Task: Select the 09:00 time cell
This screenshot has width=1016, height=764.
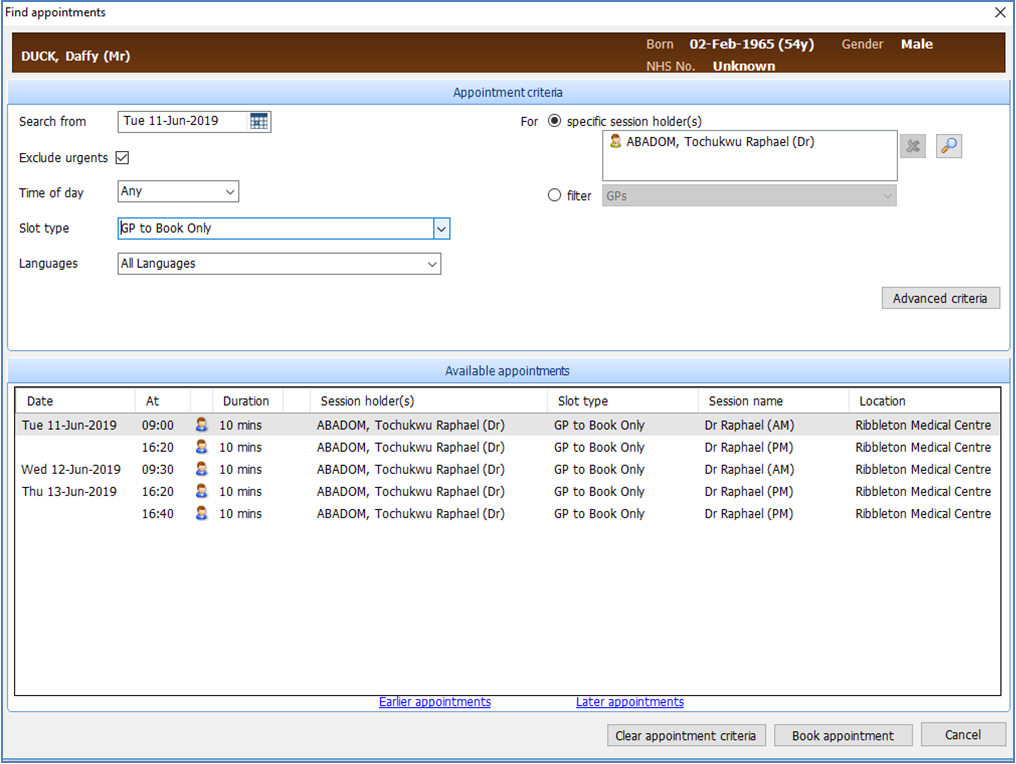Action: (x=158, y=425)
